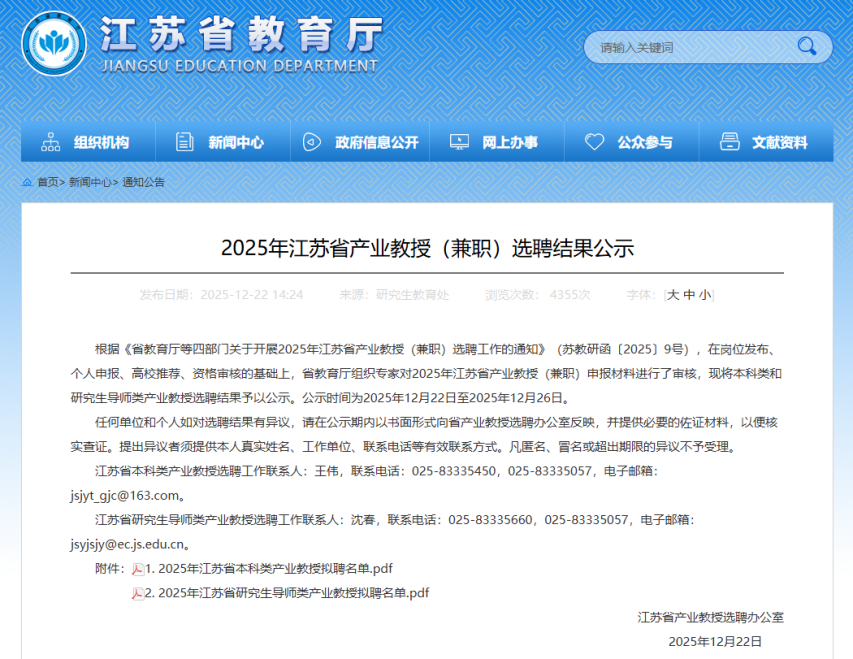Click the search magnifier icon

pyautogui.click(x=806, y=46)
